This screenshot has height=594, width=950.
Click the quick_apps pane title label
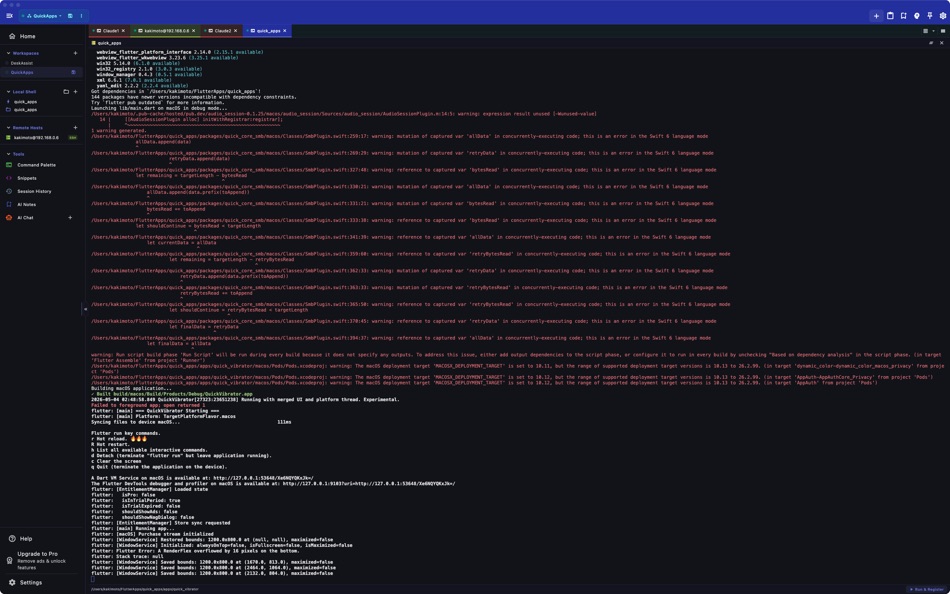click(109, 43)
